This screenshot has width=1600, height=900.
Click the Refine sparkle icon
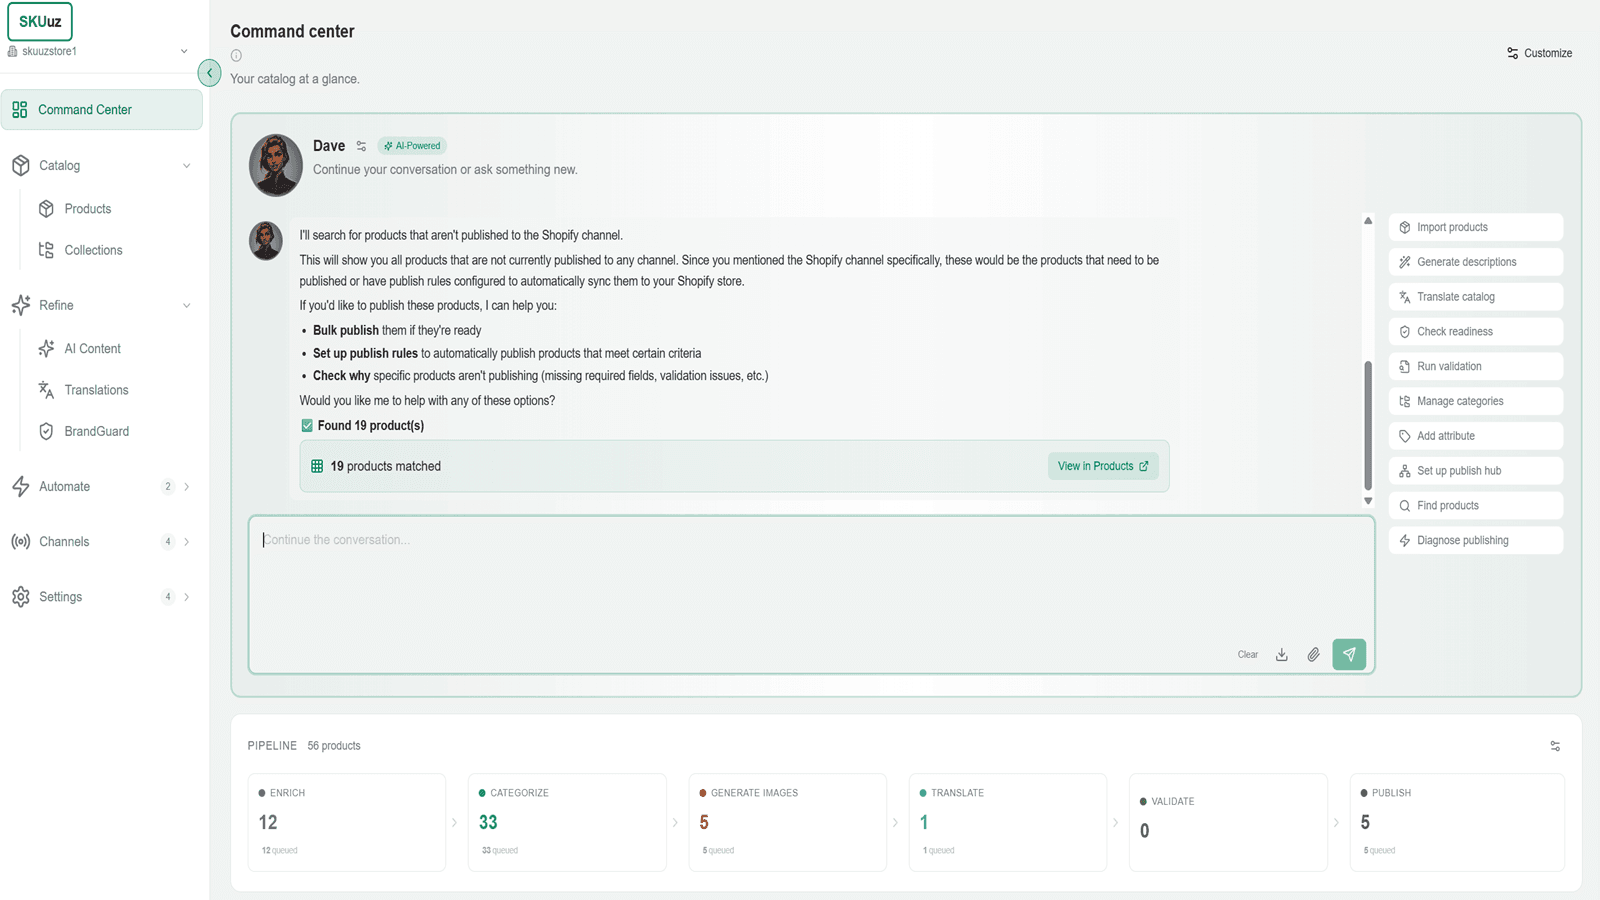(x=21, y=306)
